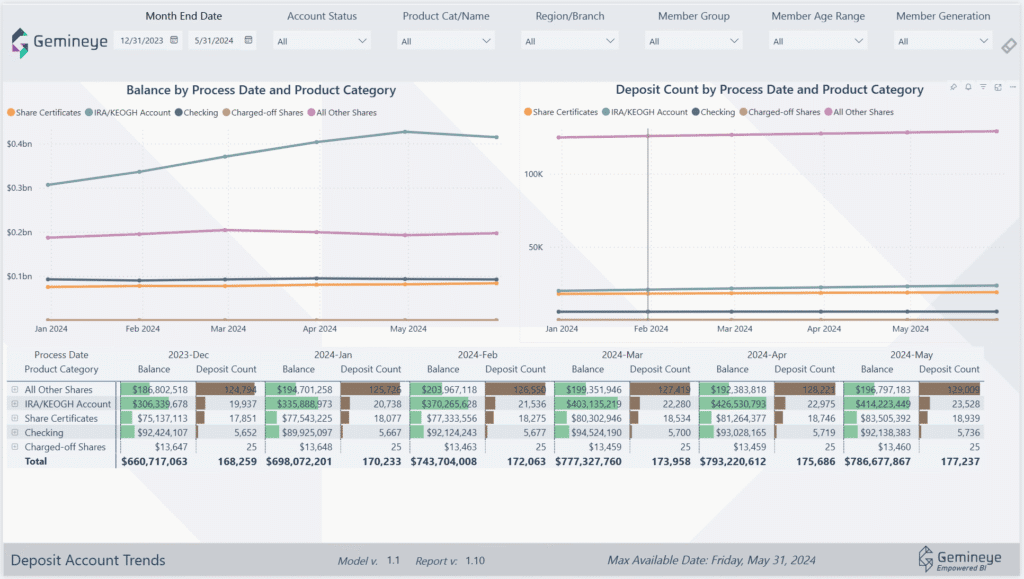The image size is (1024, 579).
Task: Open the filter icon on Deposit Count chart
Action: (983, 88)
